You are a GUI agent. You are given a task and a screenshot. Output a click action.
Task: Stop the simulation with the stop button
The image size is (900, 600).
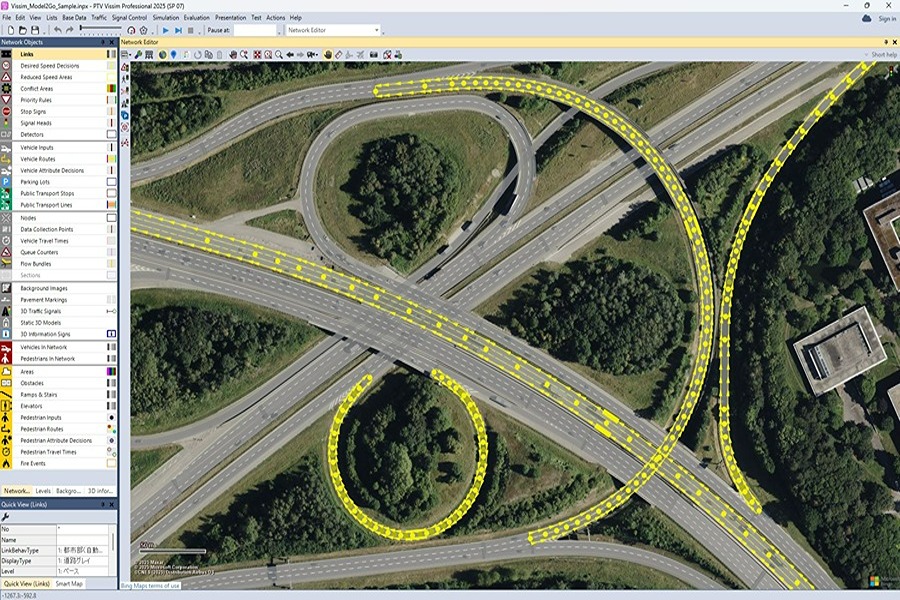click(192, 30)
